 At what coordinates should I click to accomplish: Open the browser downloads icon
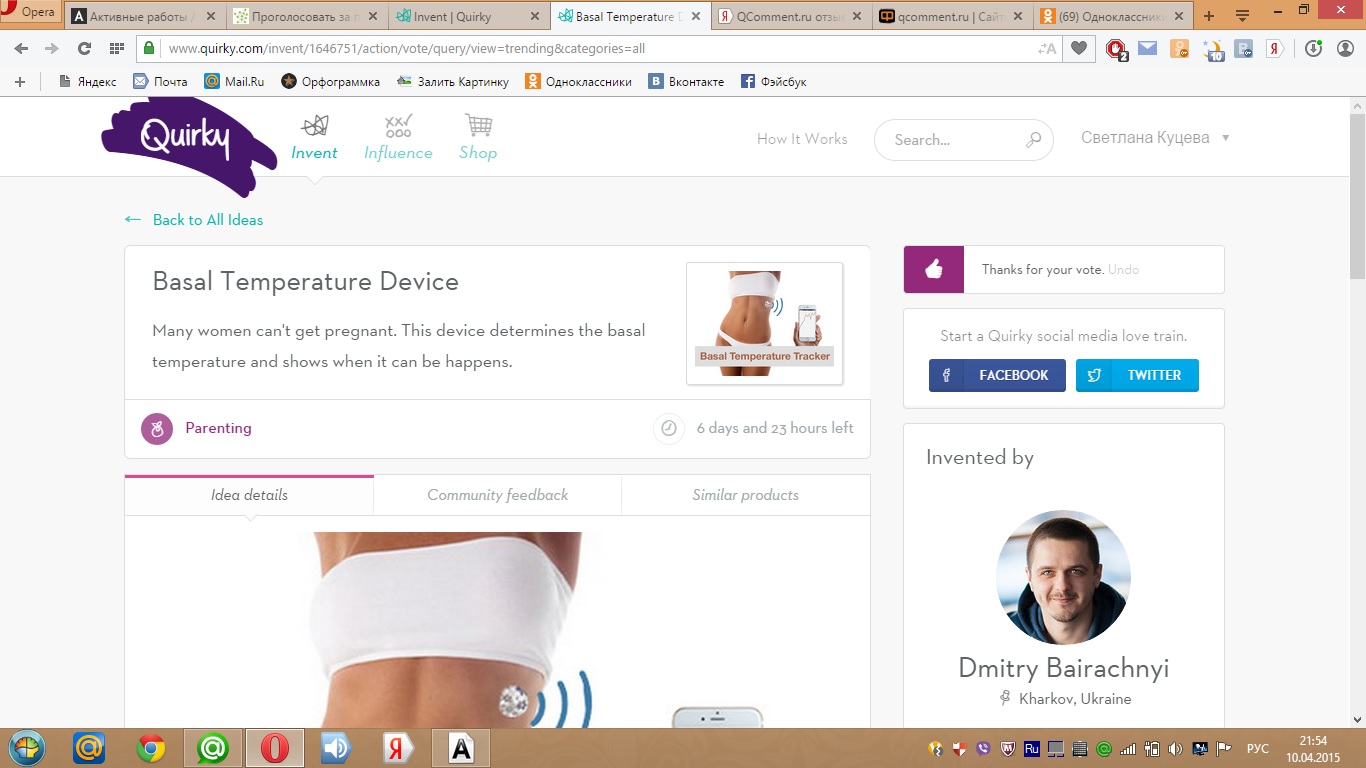(1314, 48)
